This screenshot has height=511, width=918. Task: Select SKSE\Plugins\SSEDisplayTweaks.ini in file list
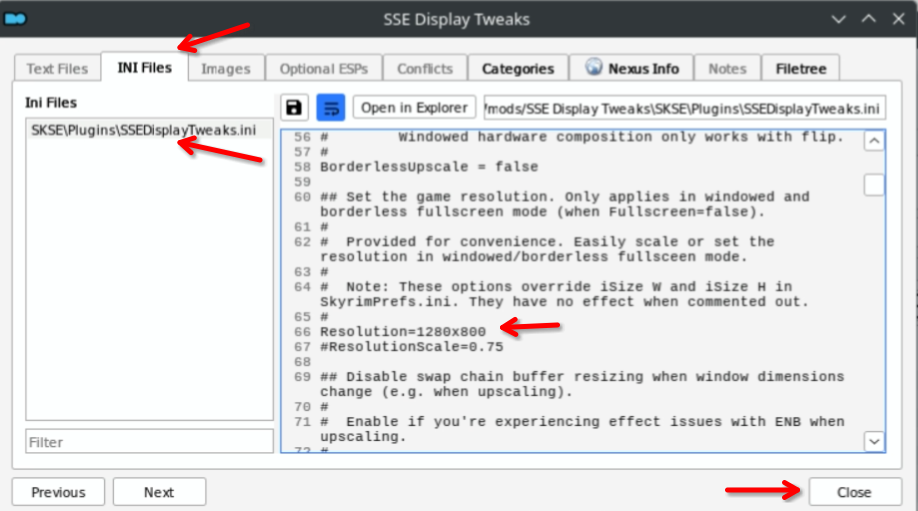point(149,130)
